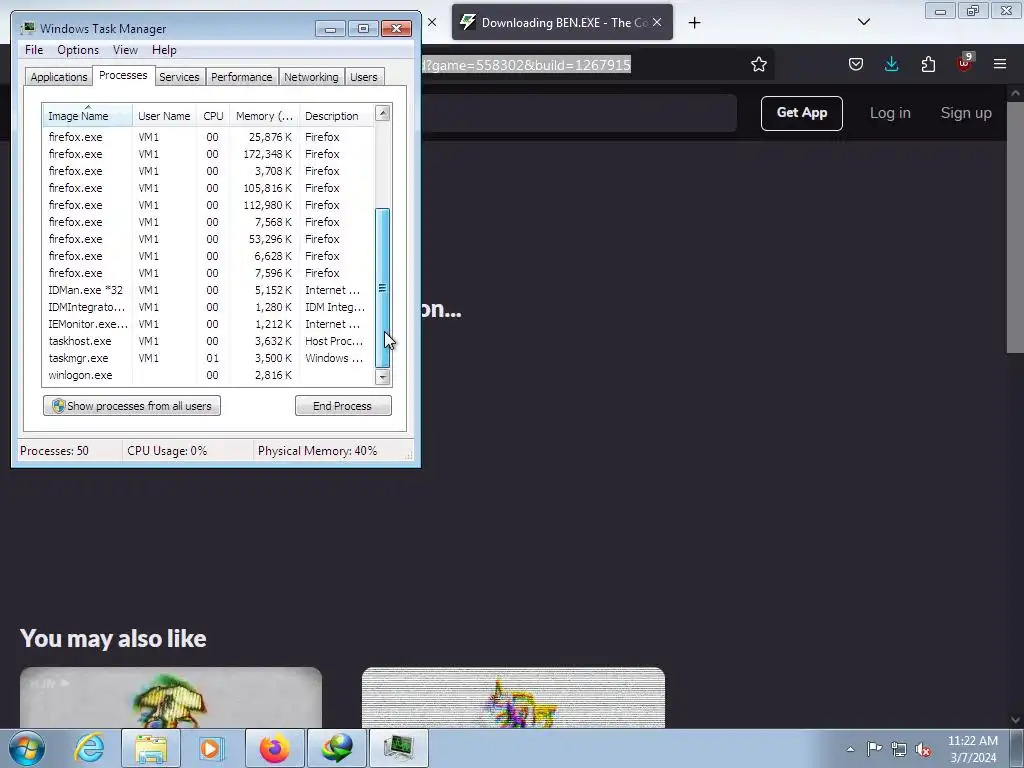Select the taskhost.exe process
The height and width of the screenshot is (768, 1024).
pyautogui.click(x=208, y=341)
